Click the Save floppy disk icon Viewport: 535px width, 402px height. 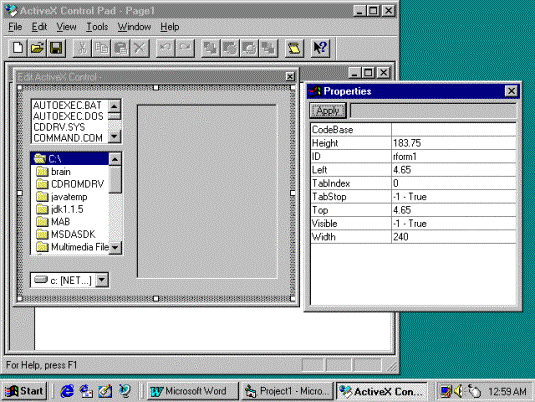coord(56,48)
